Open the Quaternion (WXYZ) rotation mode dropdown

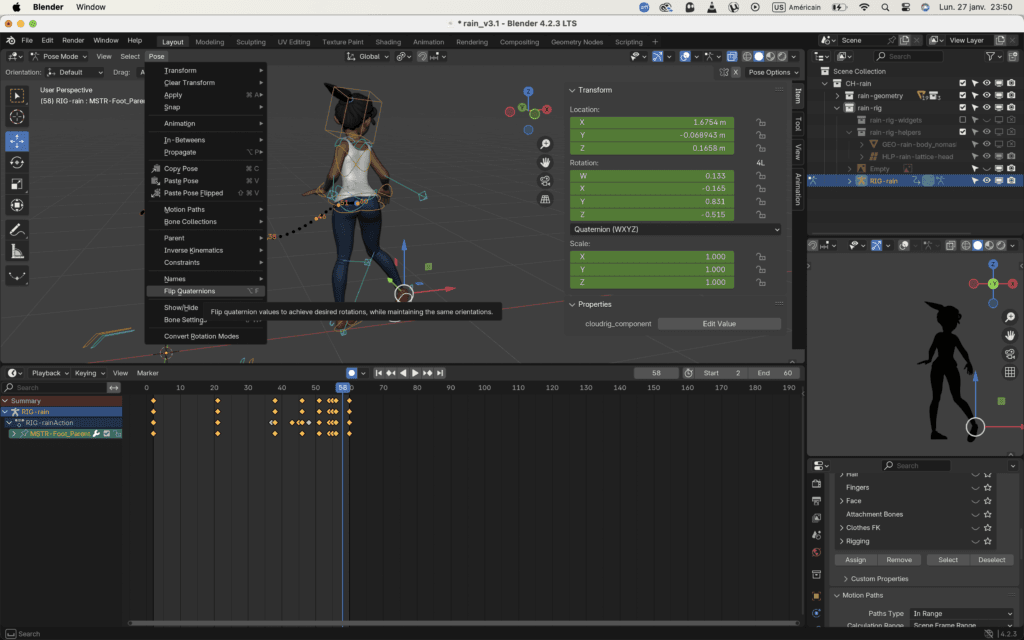pos(676,229)
